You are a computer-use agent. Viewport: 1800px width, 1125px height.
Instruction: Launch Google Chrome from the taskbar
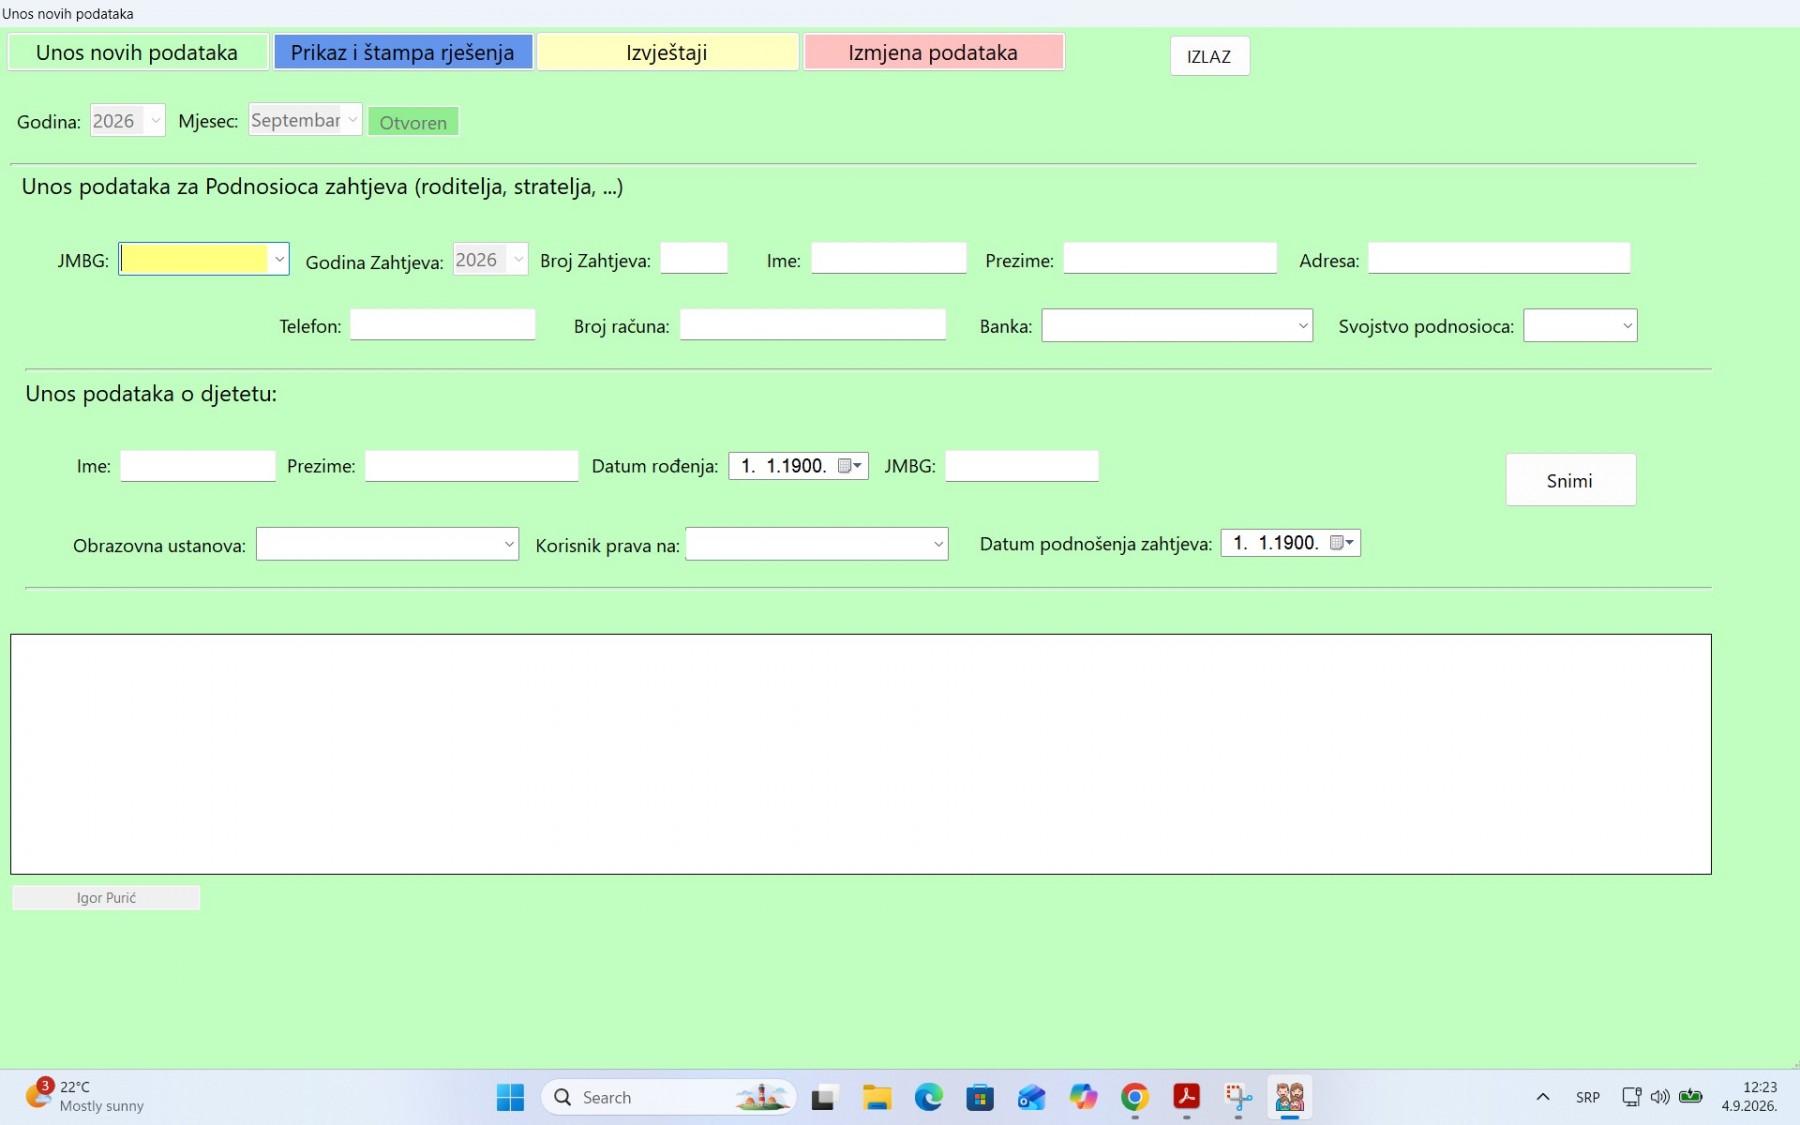coord(1134,1097)
